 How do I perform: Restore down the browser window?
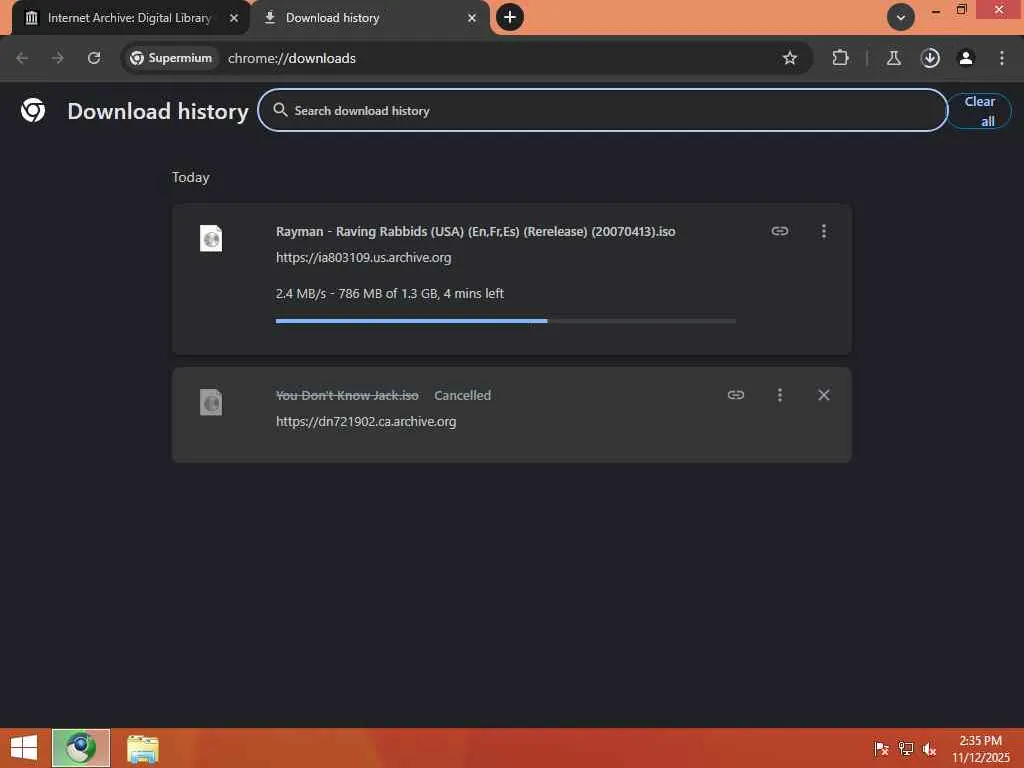click(961, 10)
